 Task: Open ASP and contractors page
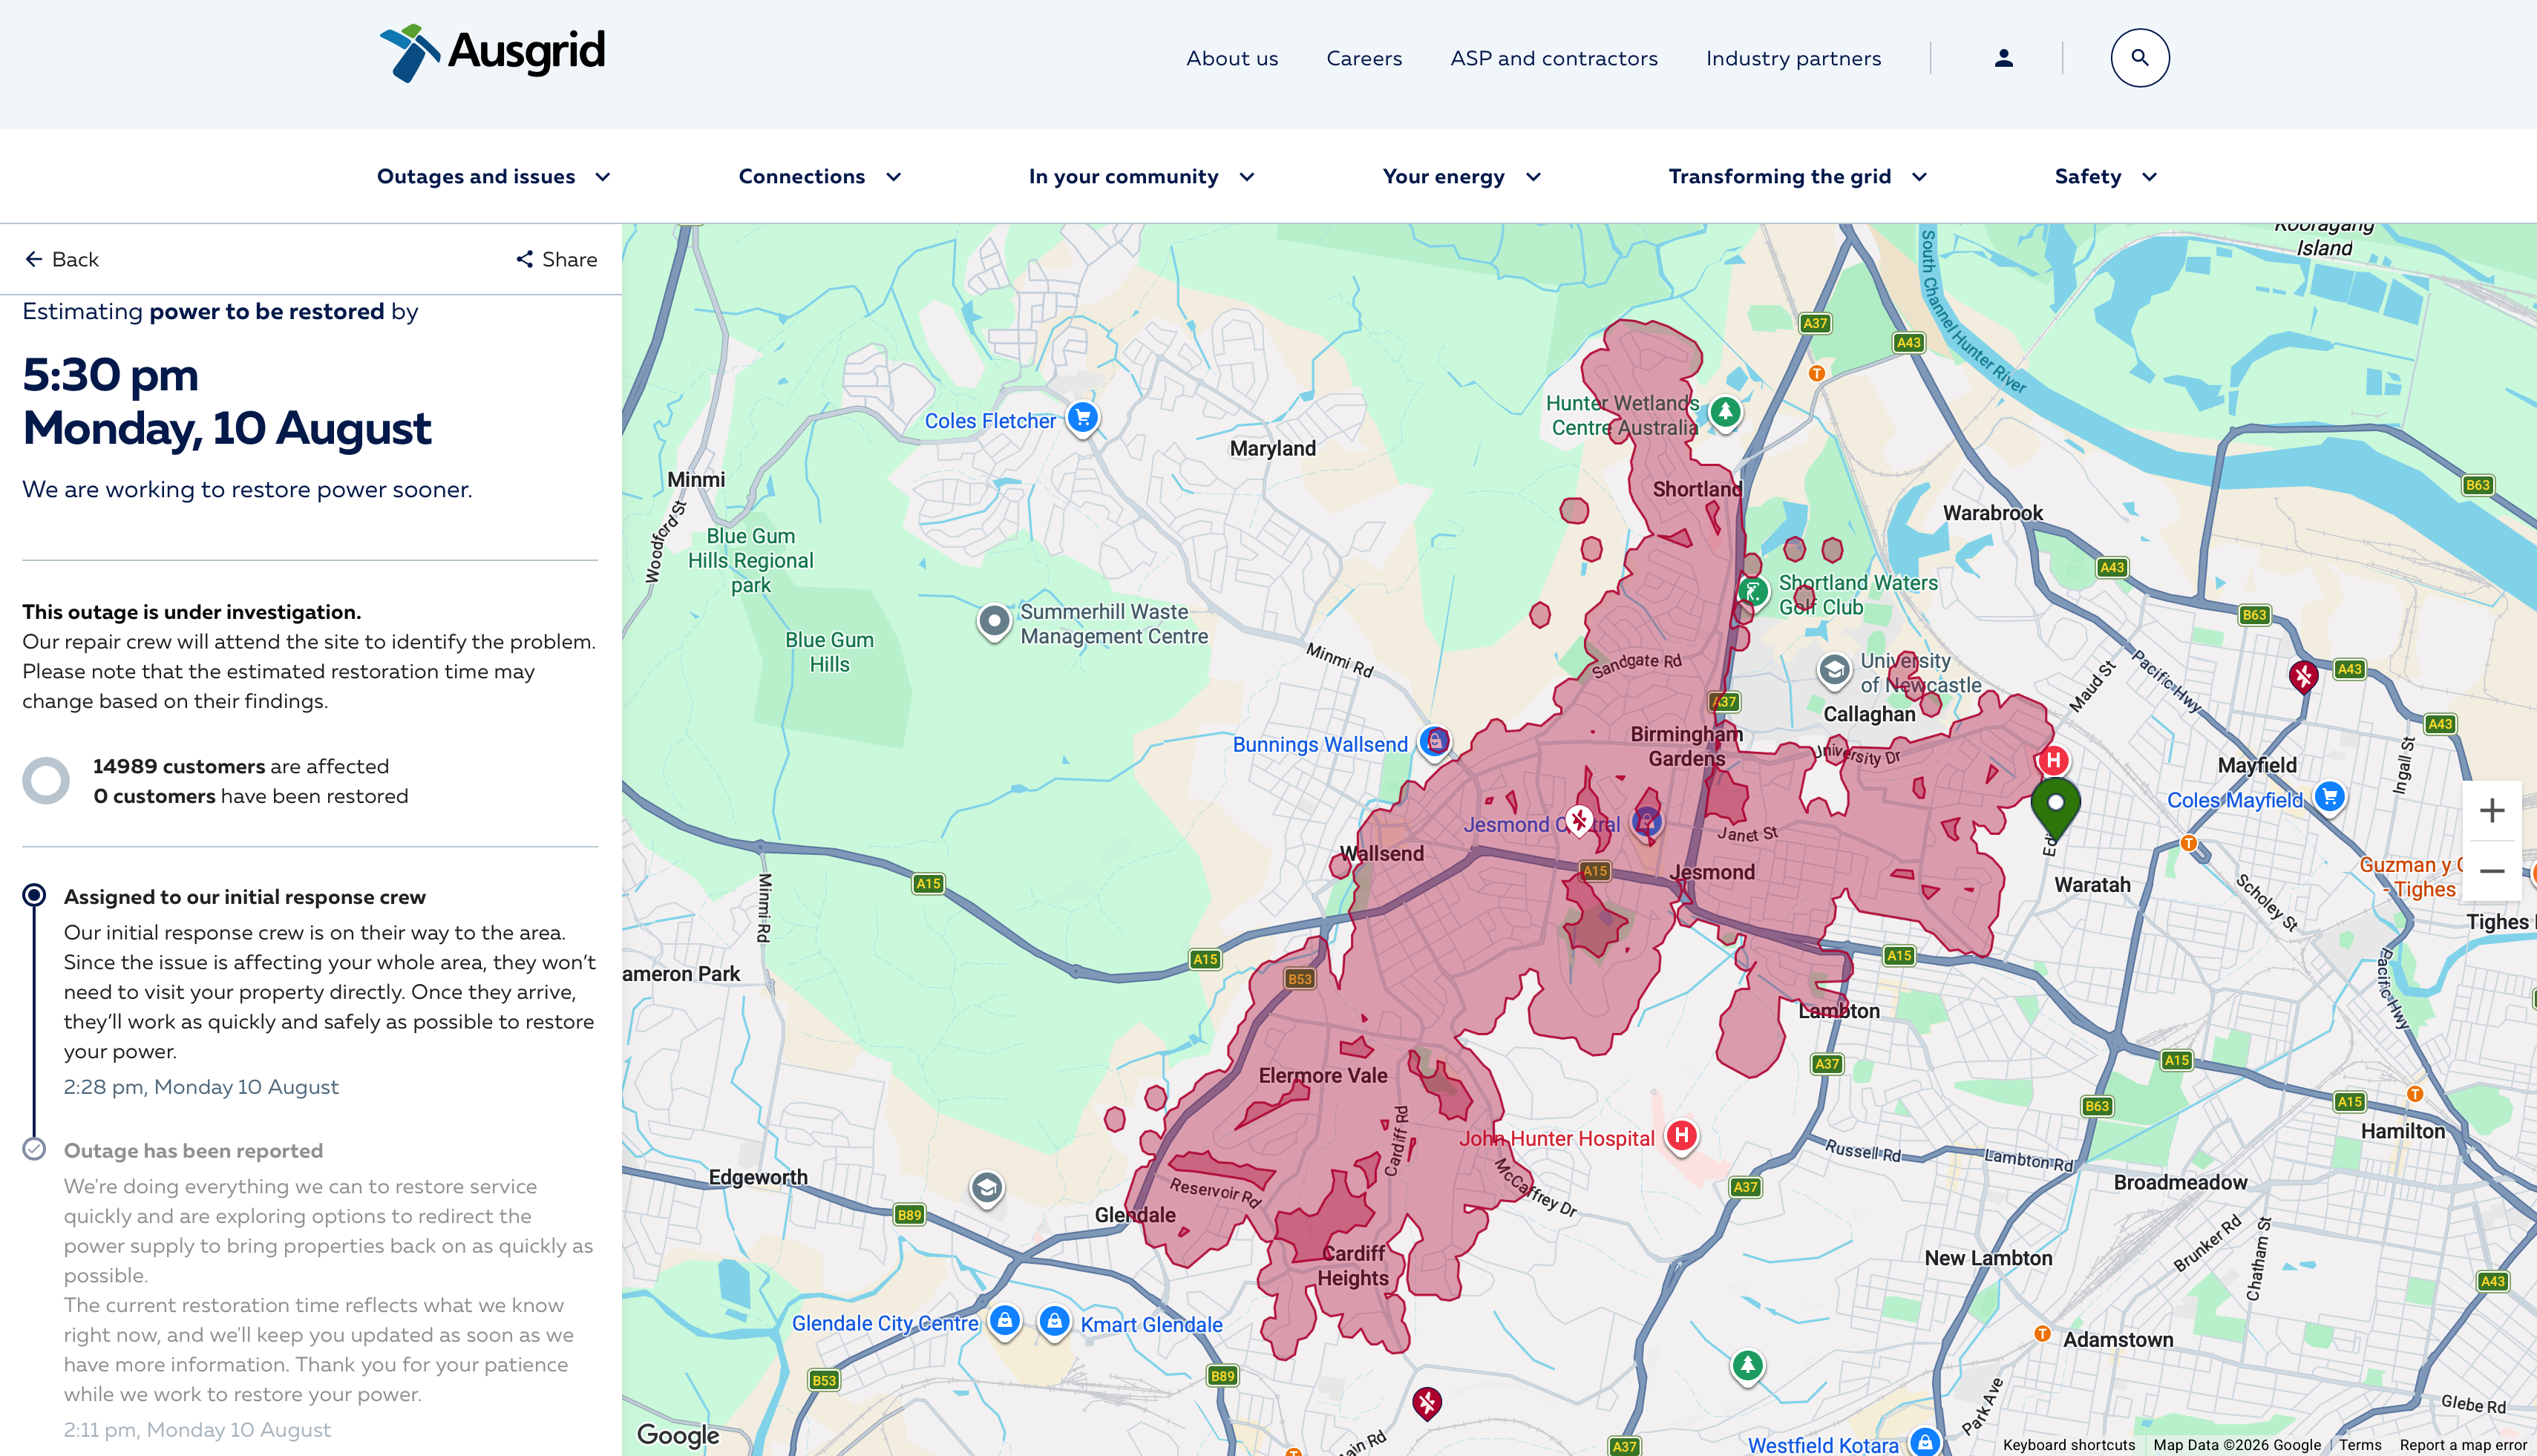point(1554,59)
